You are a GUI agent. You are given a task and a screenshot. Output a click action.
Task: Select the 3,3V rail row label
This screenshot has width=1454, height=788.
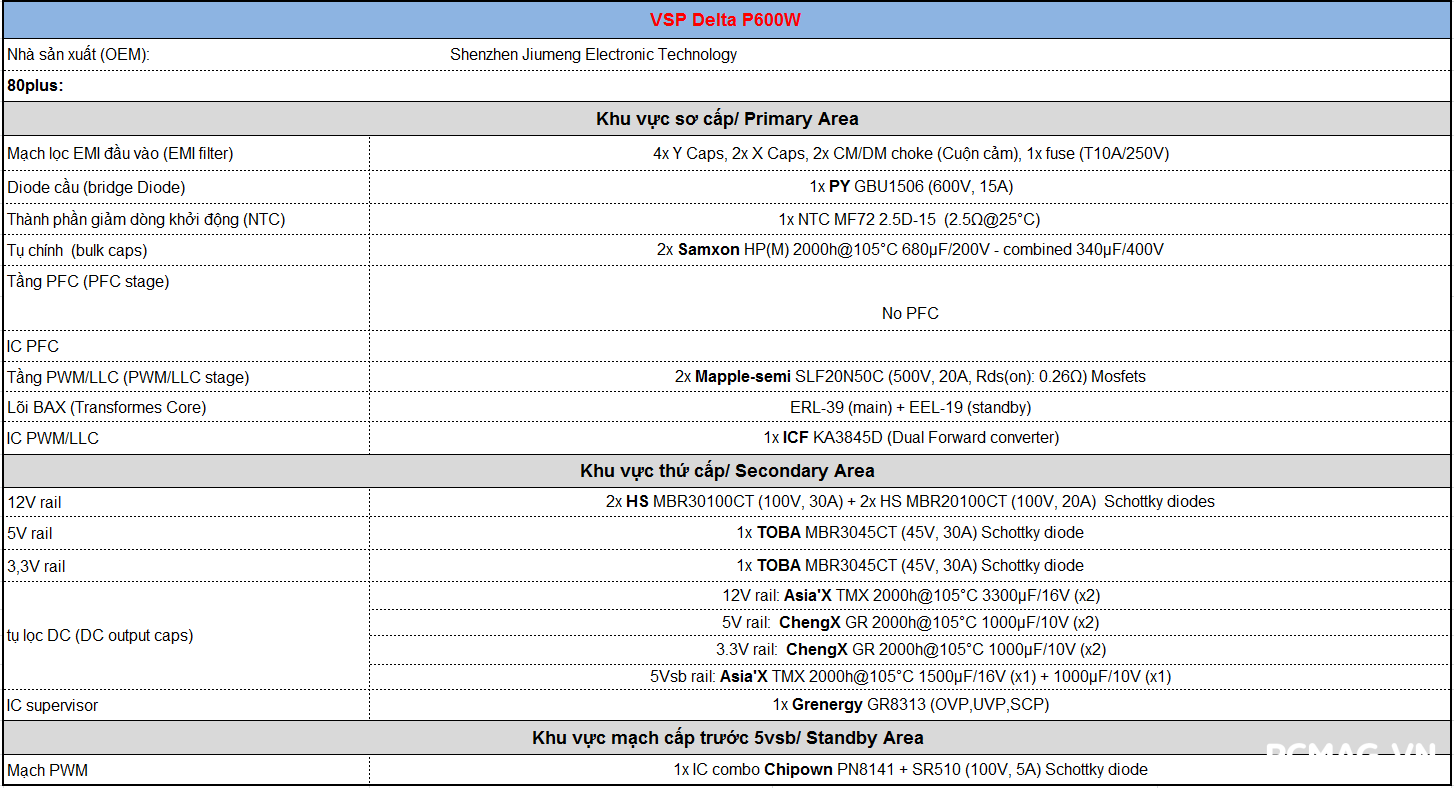[36, 567]
